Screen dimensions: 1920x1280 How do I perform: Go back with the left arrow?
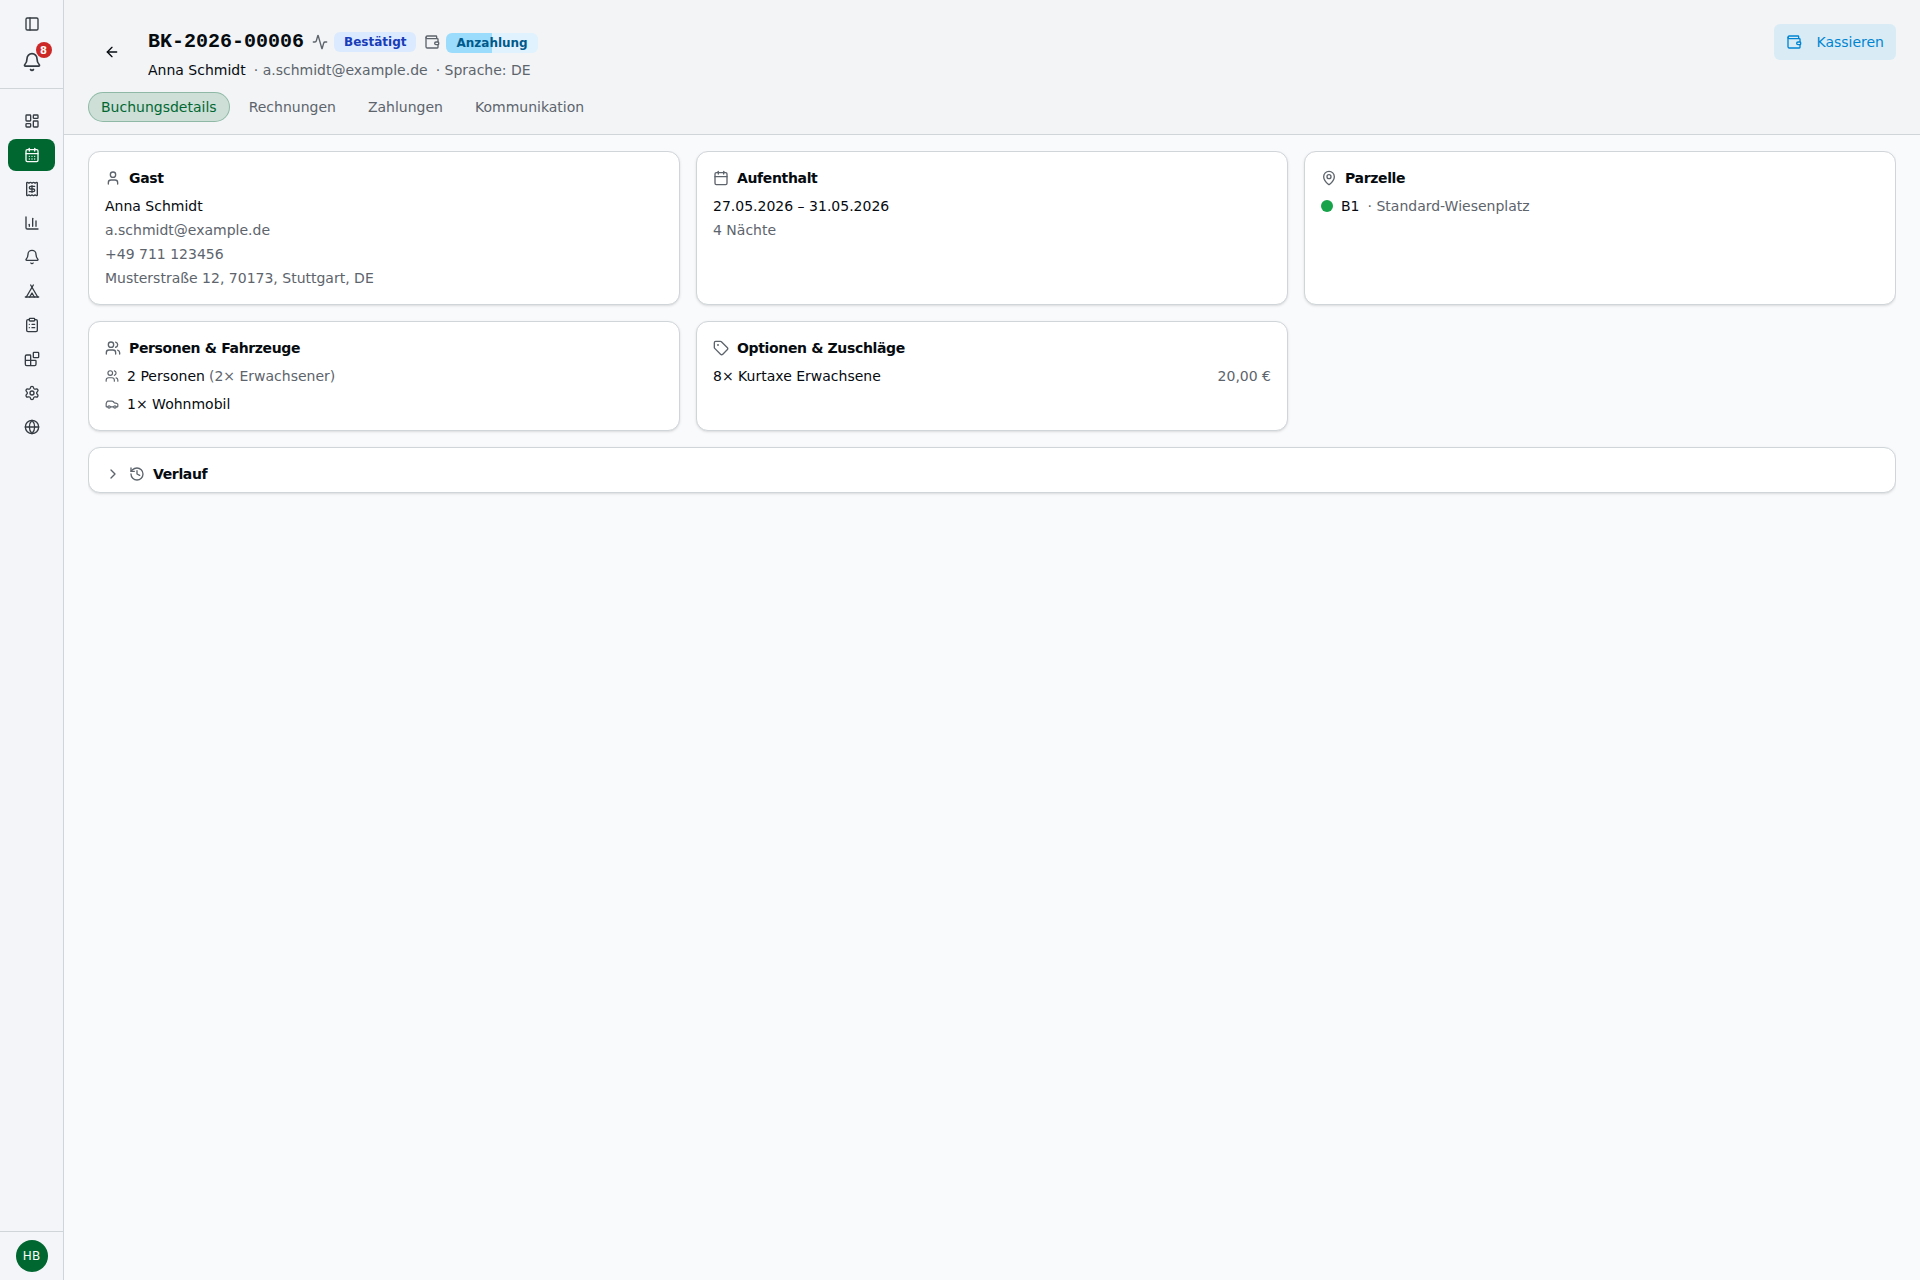(112, 52)
